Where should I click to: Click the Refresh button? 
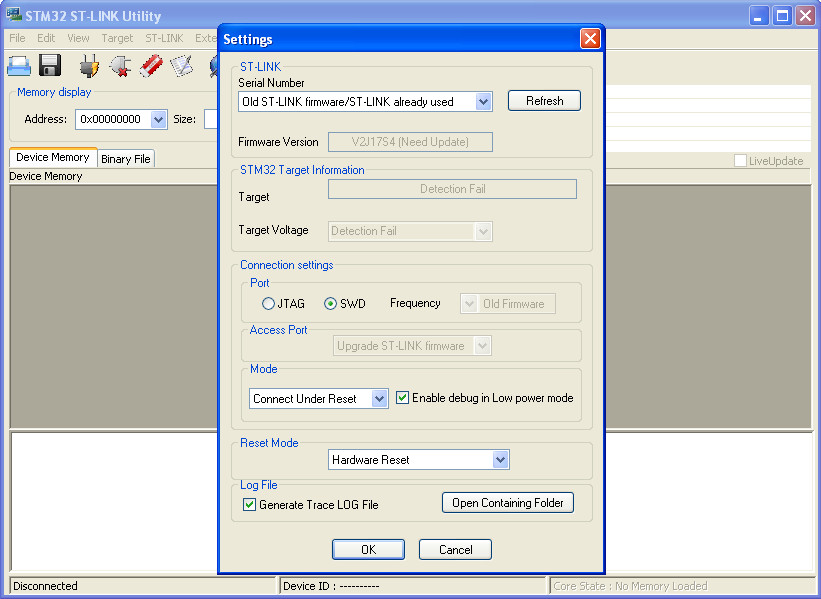544,101
